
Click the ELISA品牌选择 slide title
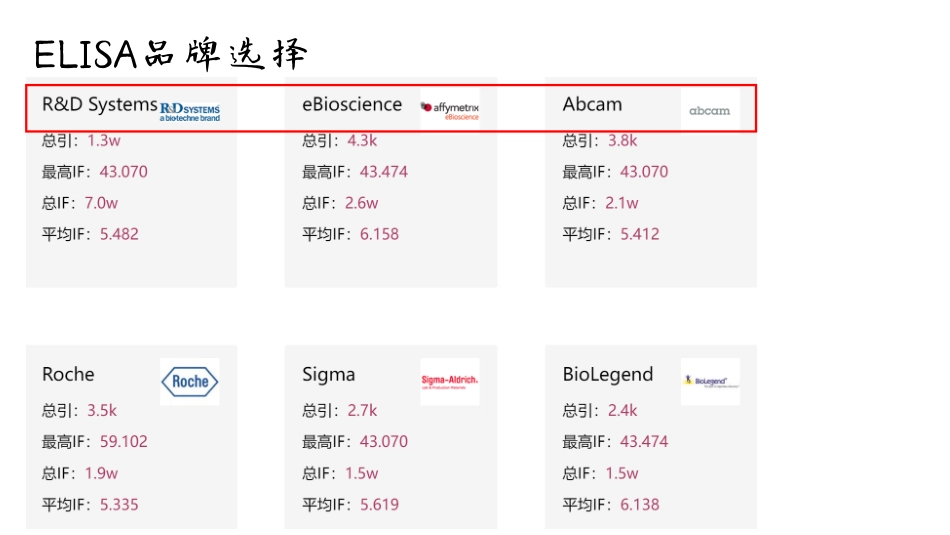(x=171, y=53)
